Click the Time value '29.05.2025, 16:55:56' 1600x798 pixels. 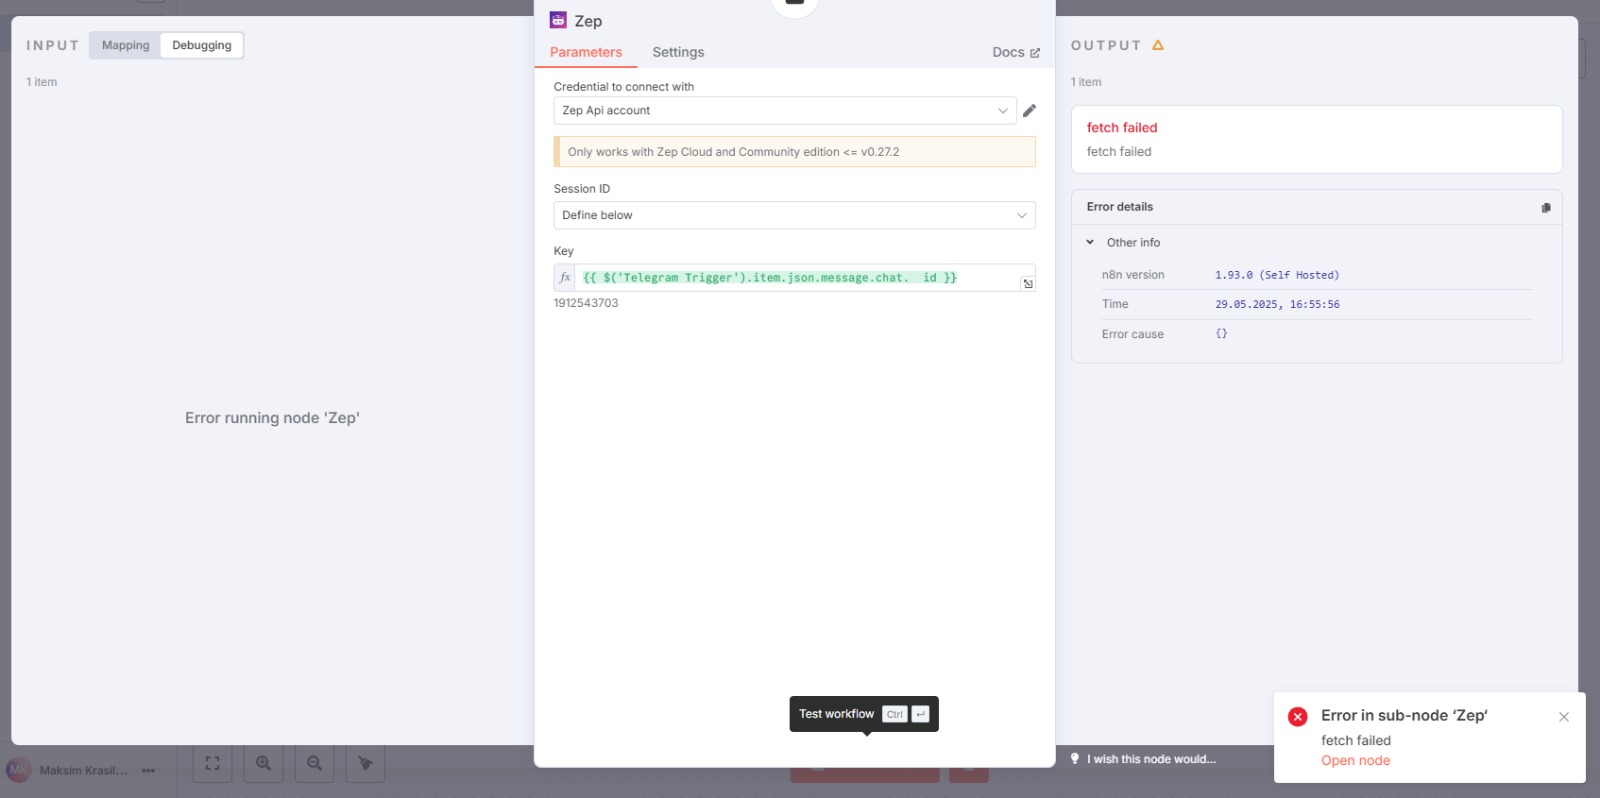[x=1277, y=304]
